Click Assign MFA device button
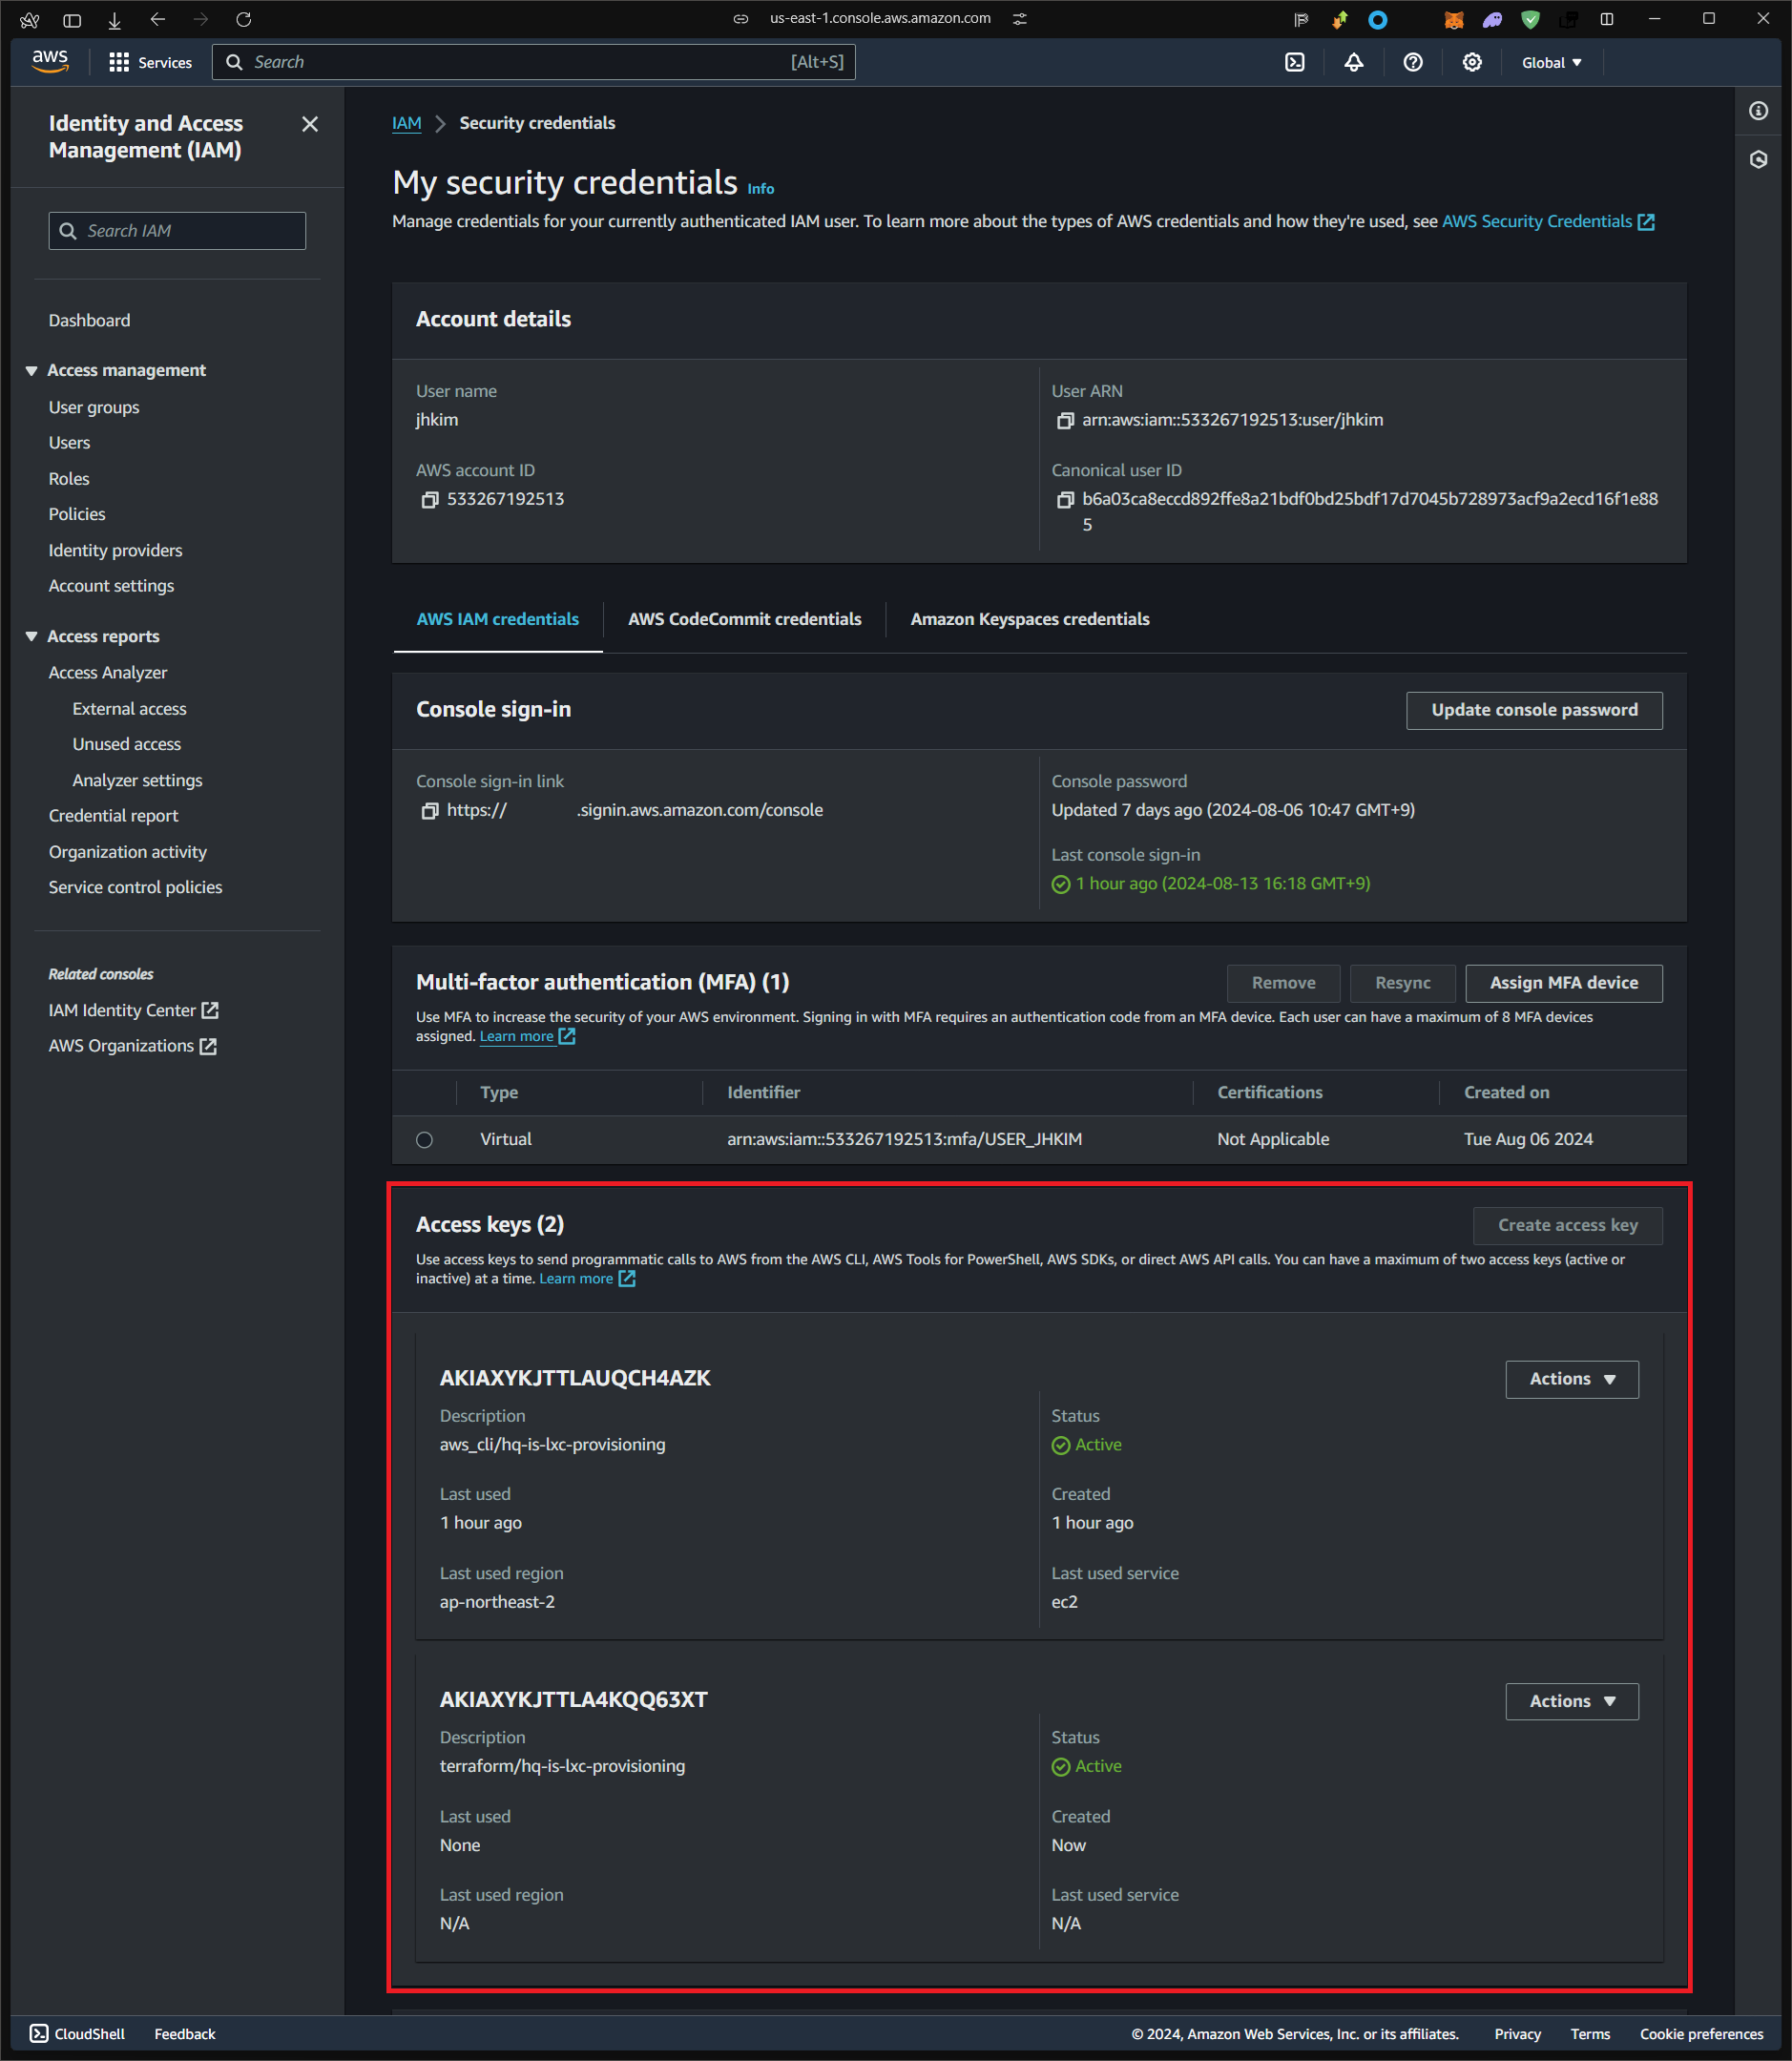The width and height of the screenshot is (1792, 2061). [x=1563, y=983]
